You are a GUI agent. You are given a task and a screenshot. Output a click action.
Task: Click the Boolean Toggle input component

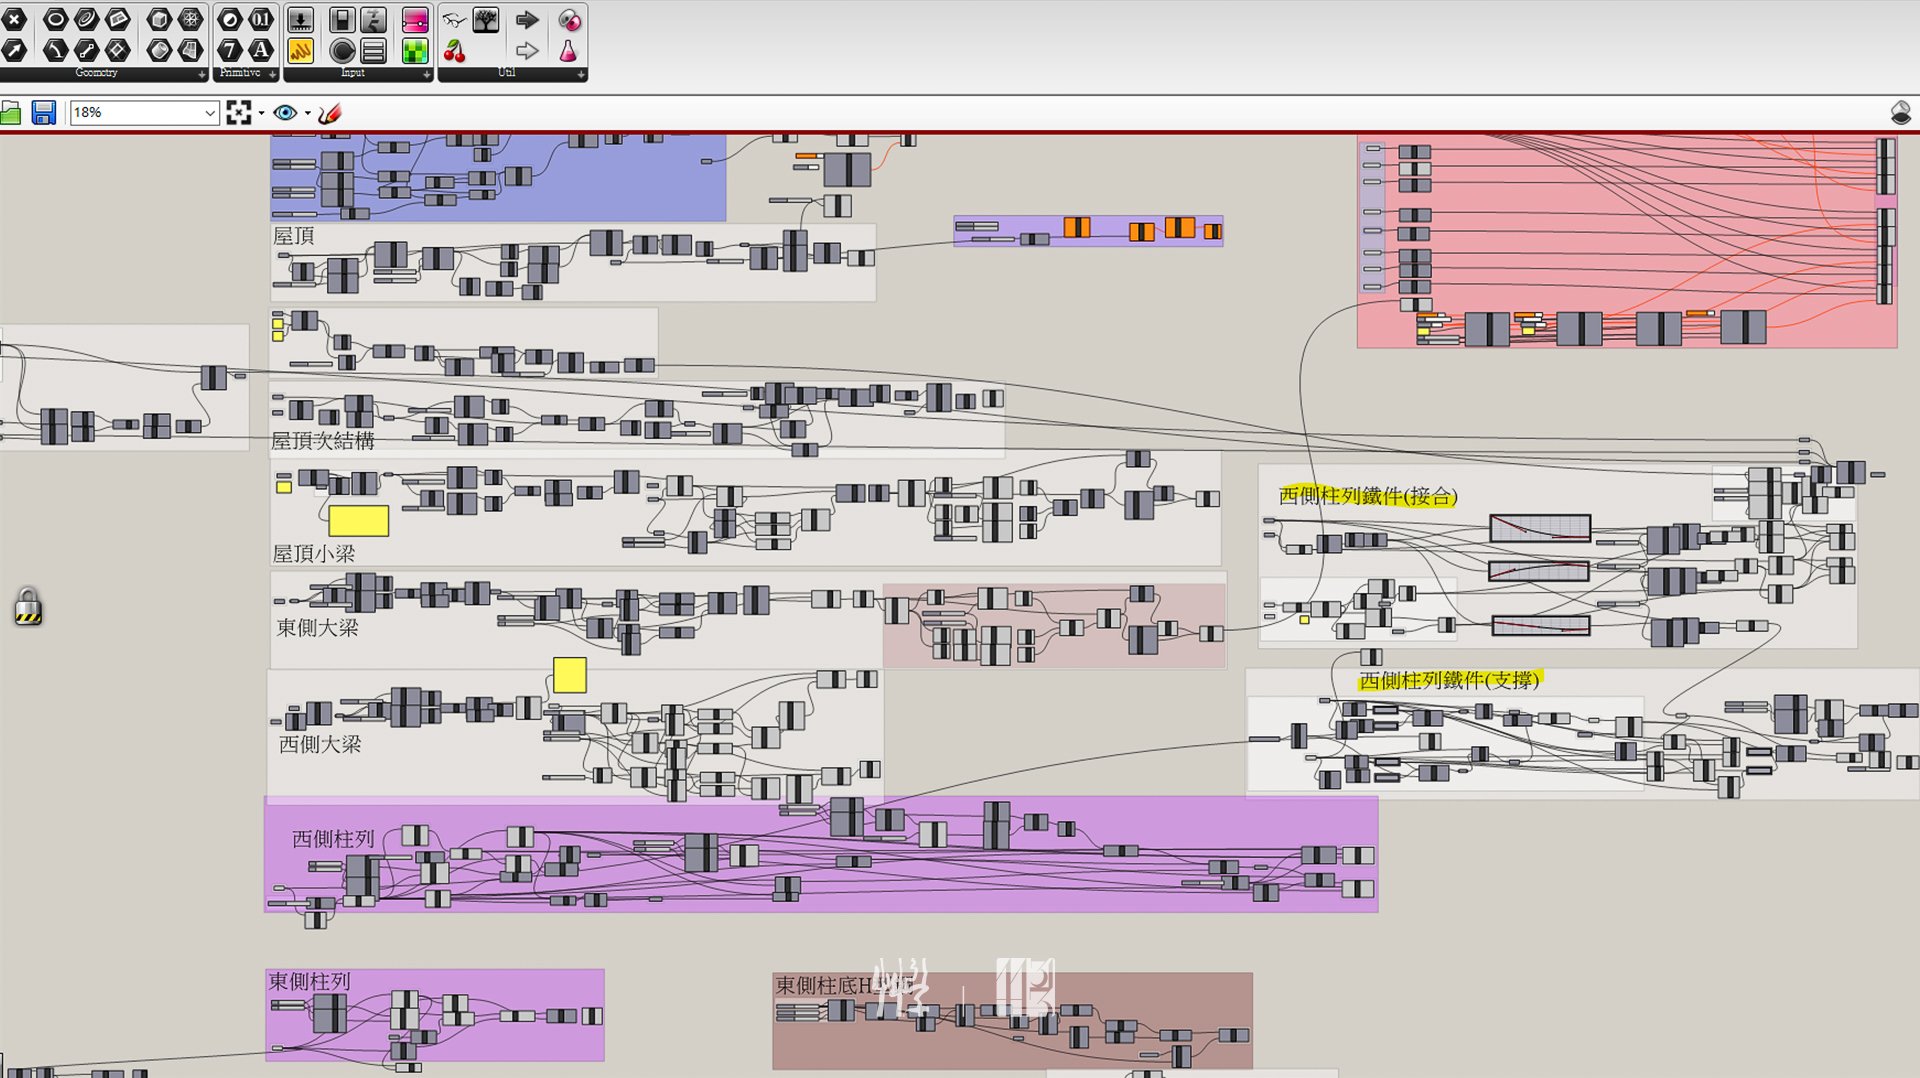tap(342, 20)
